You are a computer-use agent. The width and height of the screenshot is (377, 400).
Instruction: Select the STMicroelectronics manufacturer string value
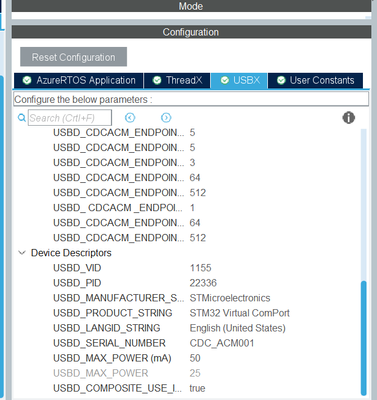point(230,298)
